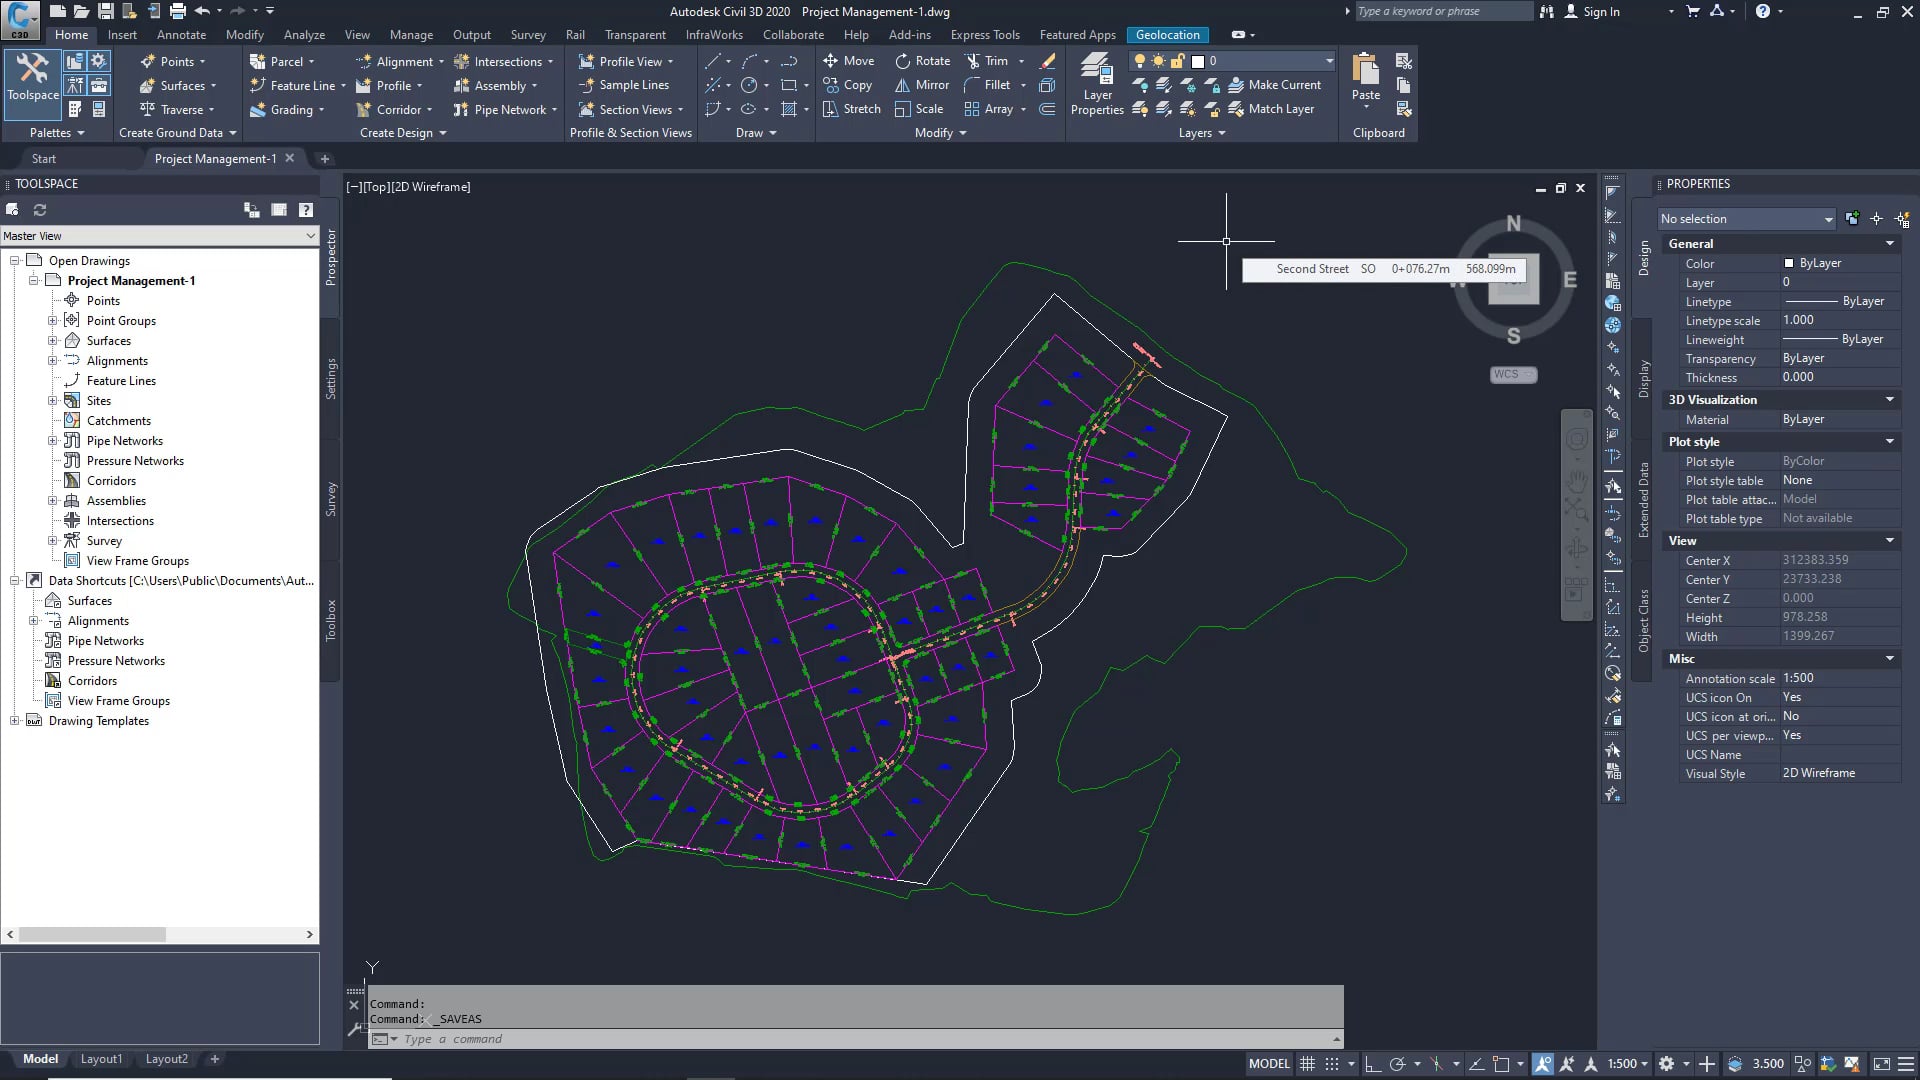
Task: Toggle drawing grid display in status bar
Action: (1307, 1064)
